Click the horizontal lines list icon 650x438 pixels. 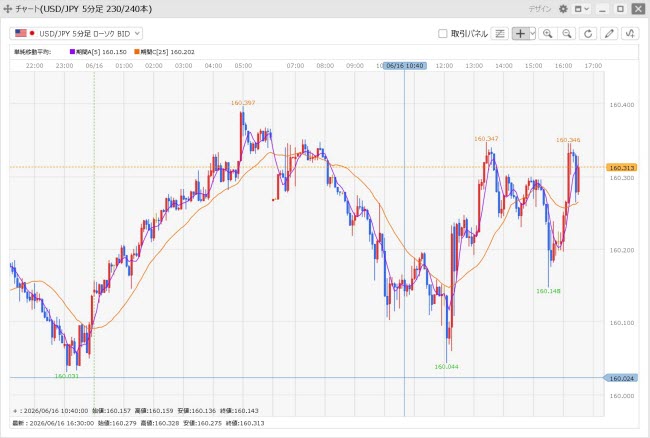click(x=500, y=34)
